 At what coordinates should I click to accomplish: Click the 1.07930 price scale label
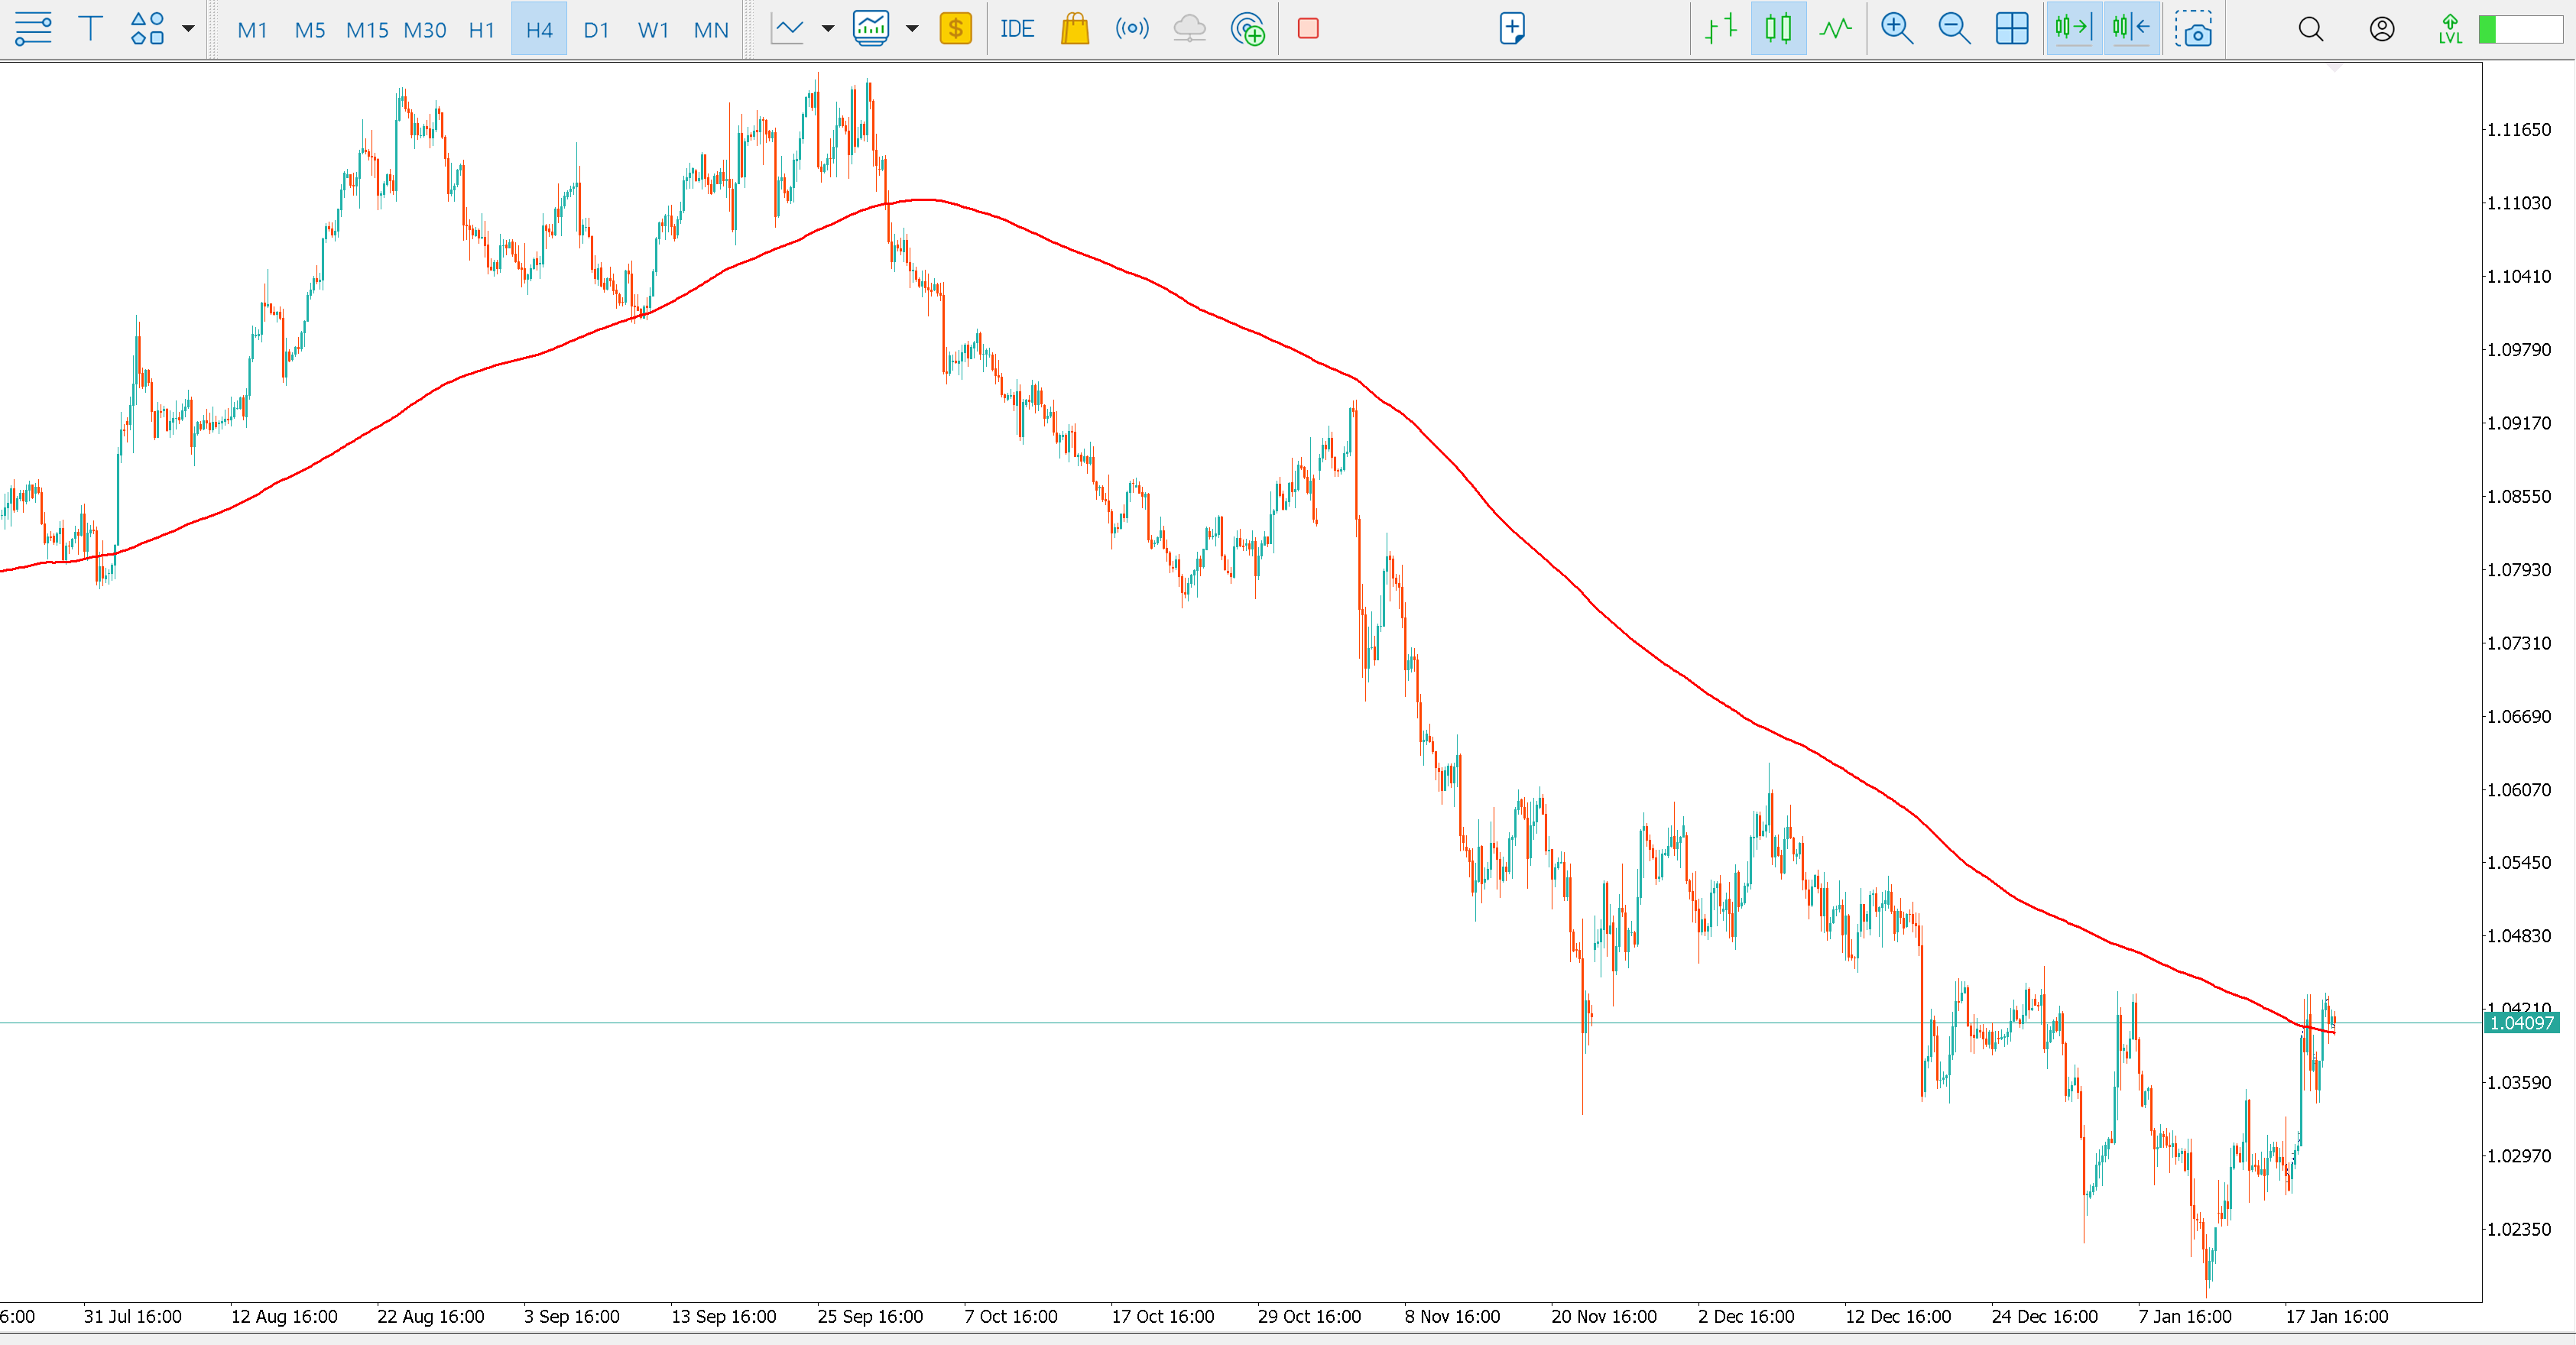pyautogui.click(x=2519, y=570)
